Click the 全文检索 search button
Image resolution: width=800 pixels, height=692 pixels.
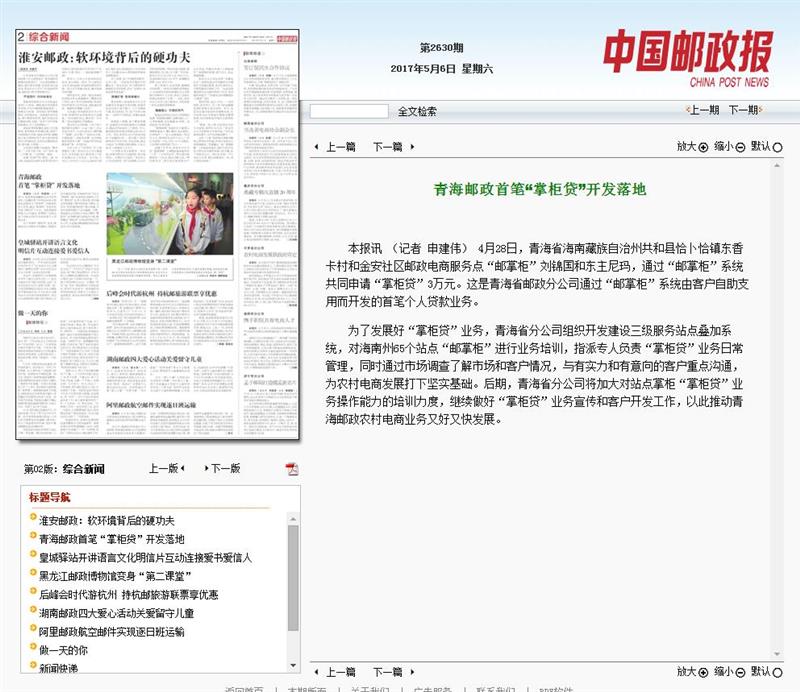click(x=417, y=112)
